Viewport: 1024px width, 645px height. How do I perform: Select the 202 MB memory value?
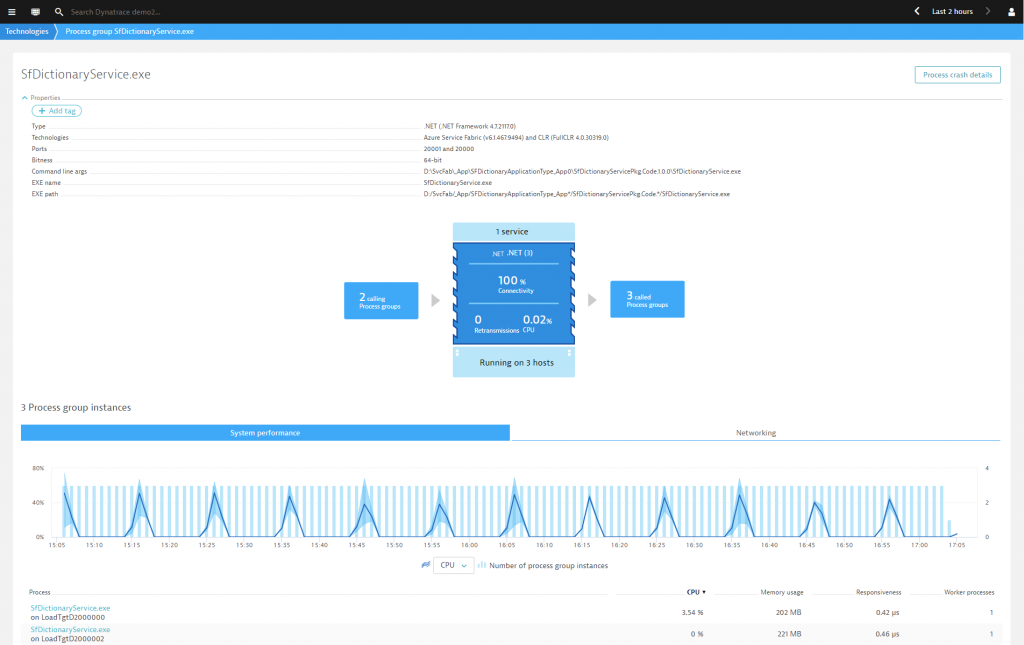tap(788, 612)
